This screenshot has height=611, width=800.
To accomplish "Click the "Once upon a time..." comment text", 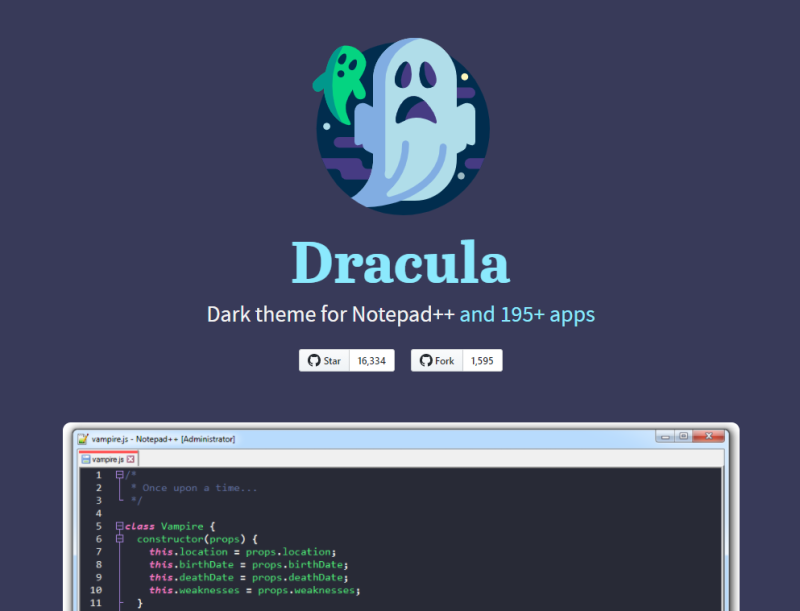I will 199,488.
